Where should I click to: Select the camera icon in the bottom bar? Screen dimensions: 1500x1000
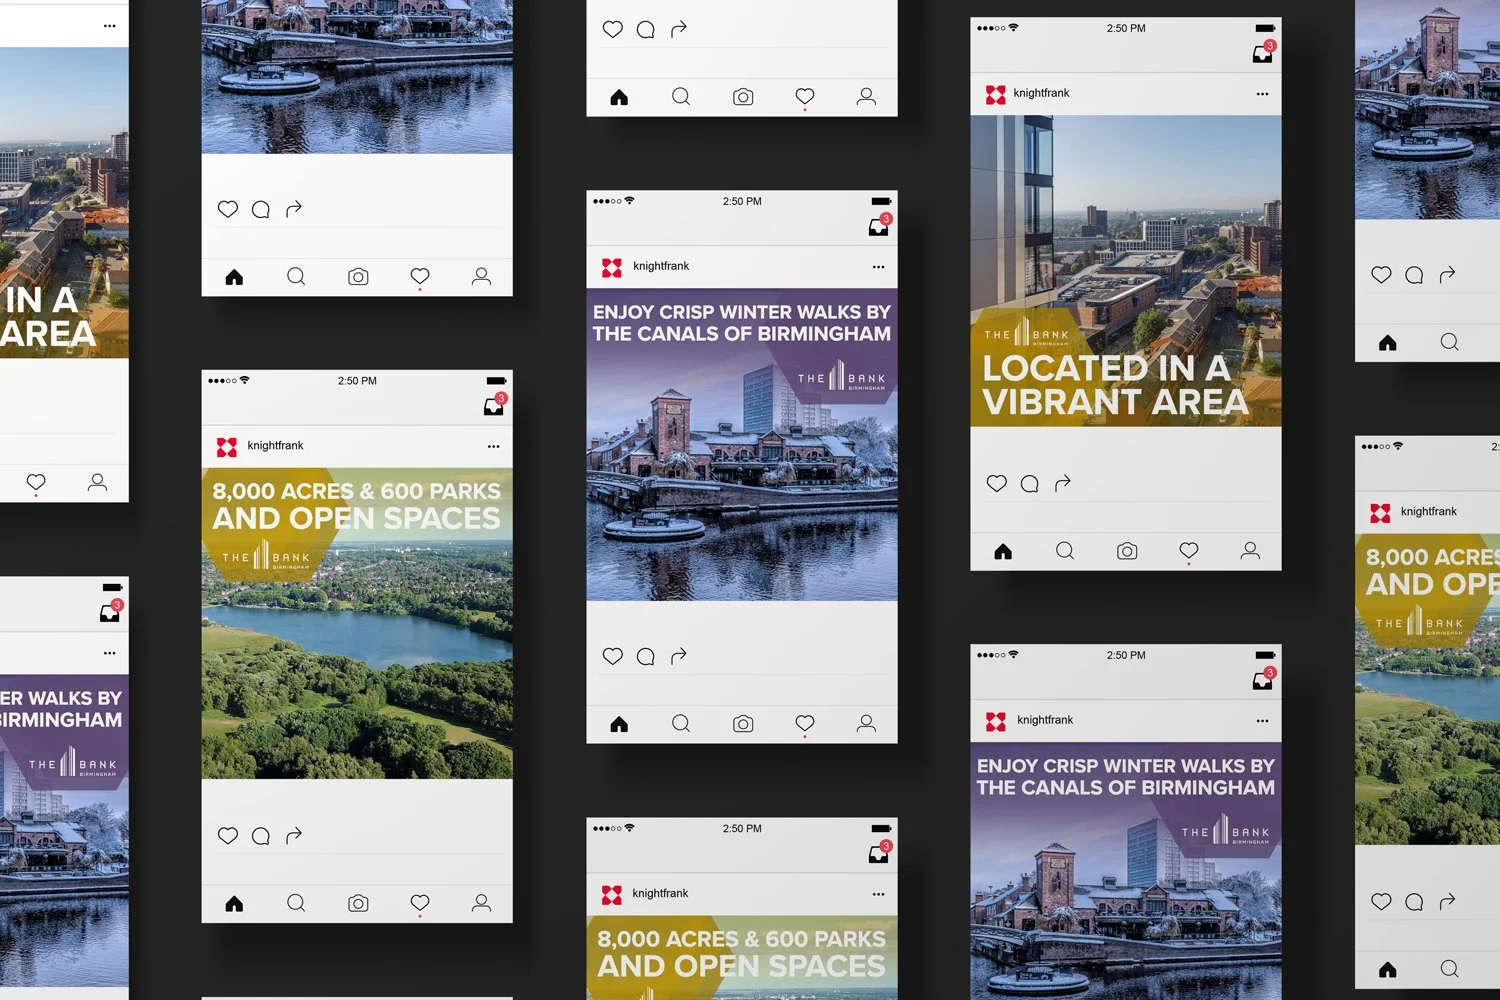743,723
